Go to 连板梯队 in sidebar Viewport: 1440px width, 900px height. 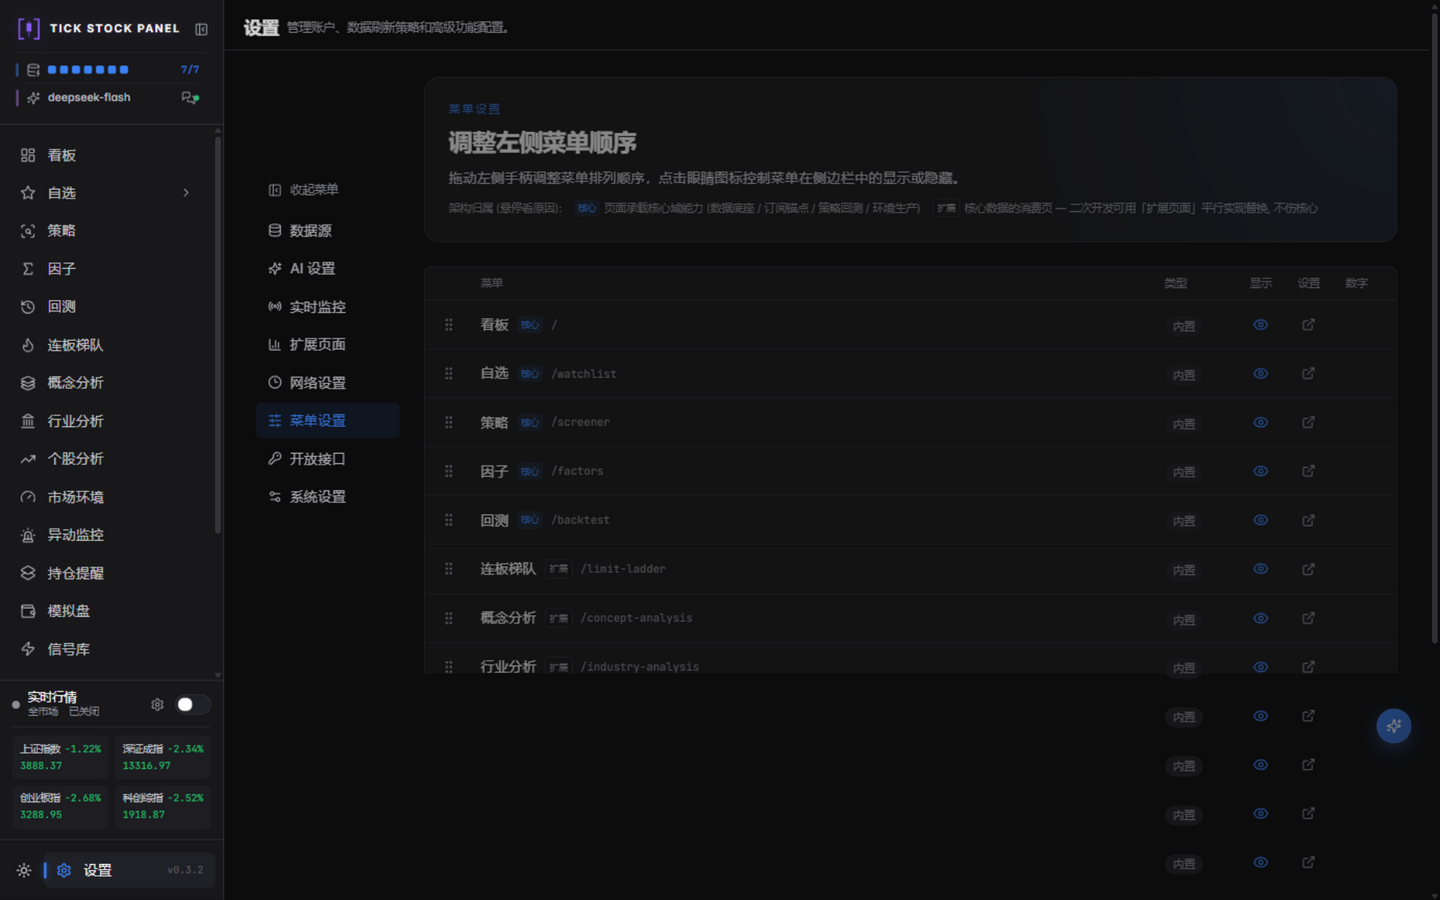(x=108, y=345)
